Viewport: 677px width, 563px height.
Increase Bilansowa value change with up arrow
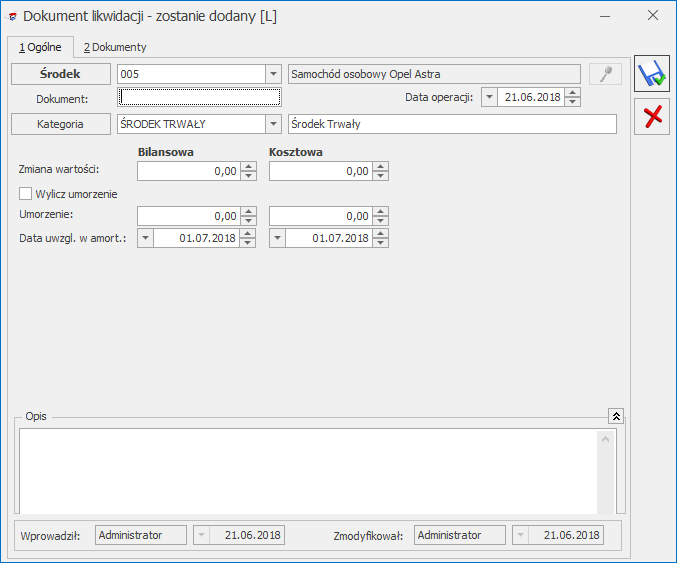click(249, 167)
